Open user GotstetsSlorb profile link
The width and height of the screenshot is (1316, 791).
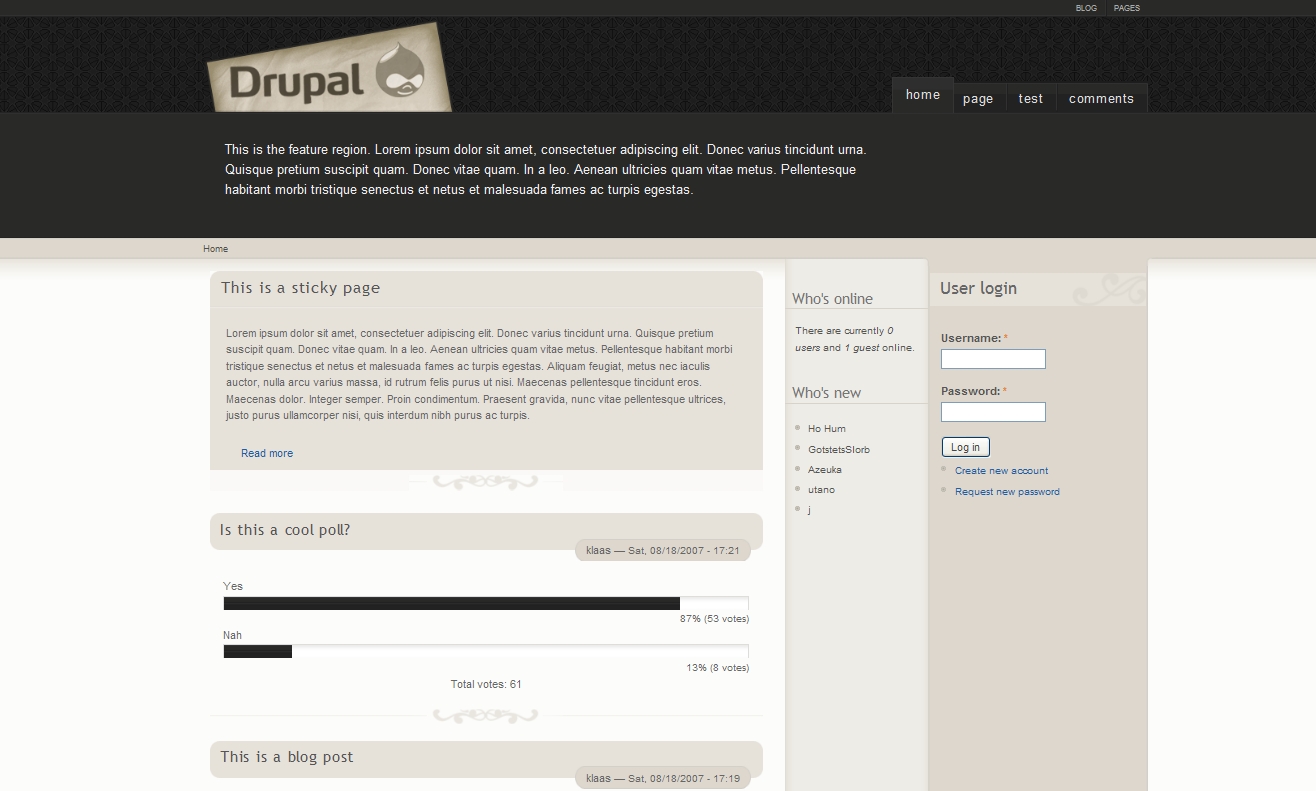(x=838, y=450)
